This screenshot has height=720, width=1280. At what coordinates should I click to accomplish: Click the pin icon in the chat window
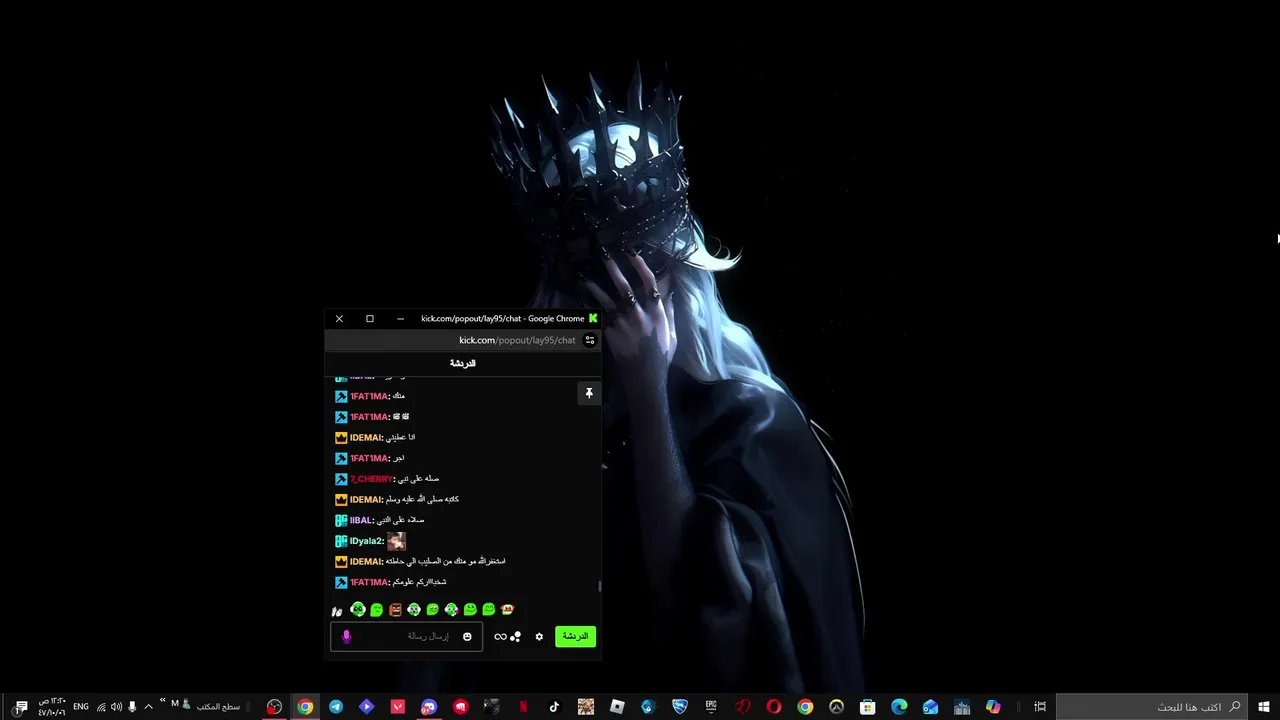[589, 394]
